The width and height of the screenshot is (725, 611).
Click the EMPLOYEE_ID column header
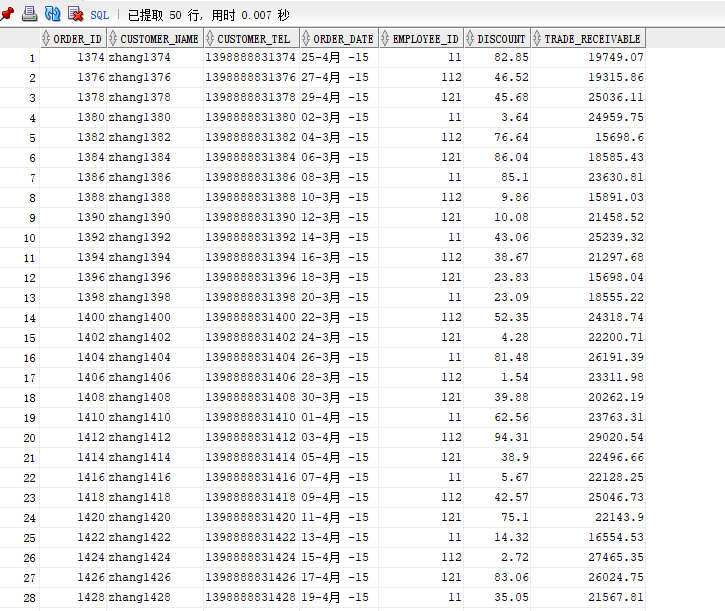pyautogui.click(x=421, y=39)
